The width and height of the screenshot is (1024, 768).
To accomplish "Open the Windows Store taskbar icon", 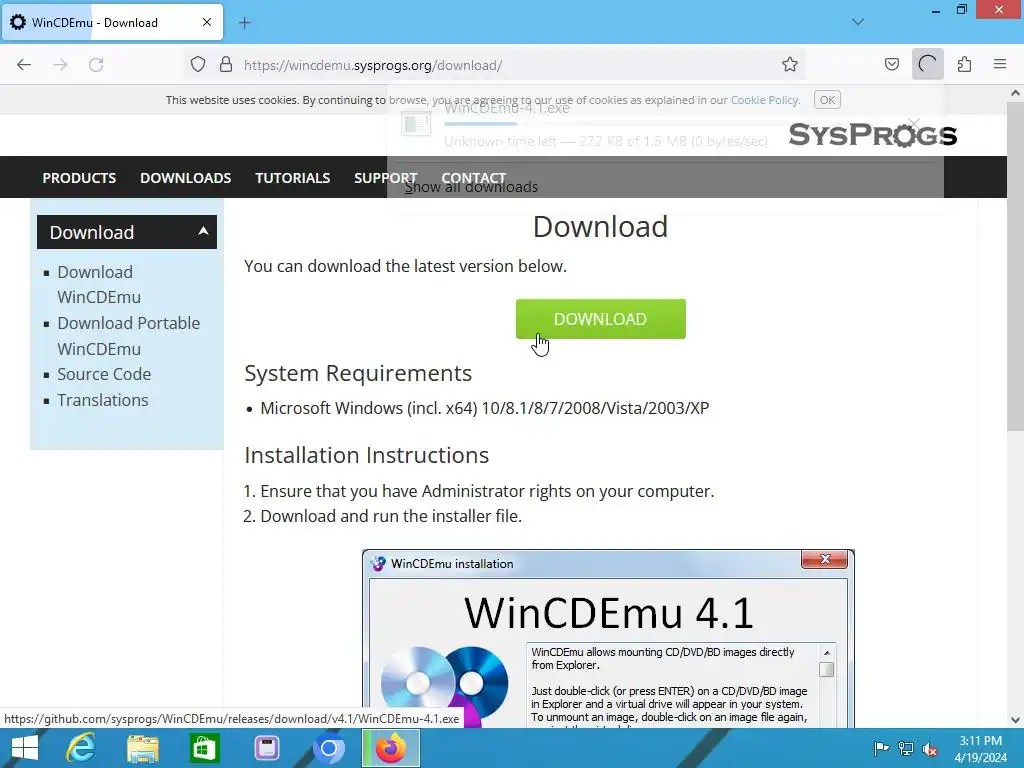I will 204,748.
